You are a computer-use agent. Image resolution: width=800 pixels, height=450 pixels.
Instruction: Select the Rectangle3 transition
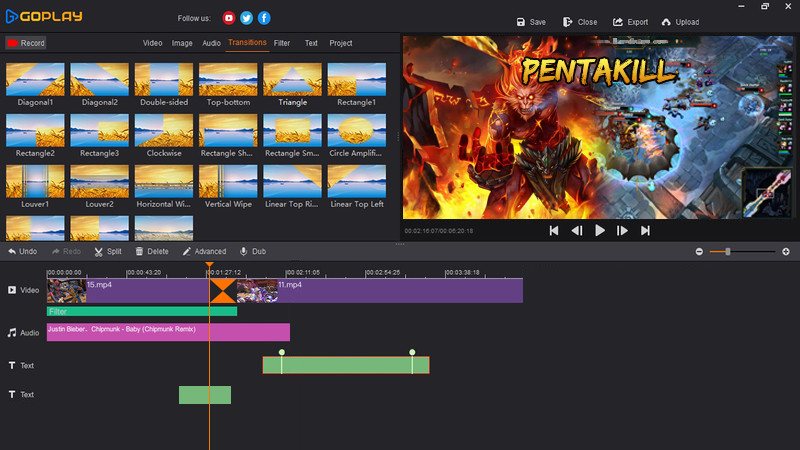coord(99,135)
